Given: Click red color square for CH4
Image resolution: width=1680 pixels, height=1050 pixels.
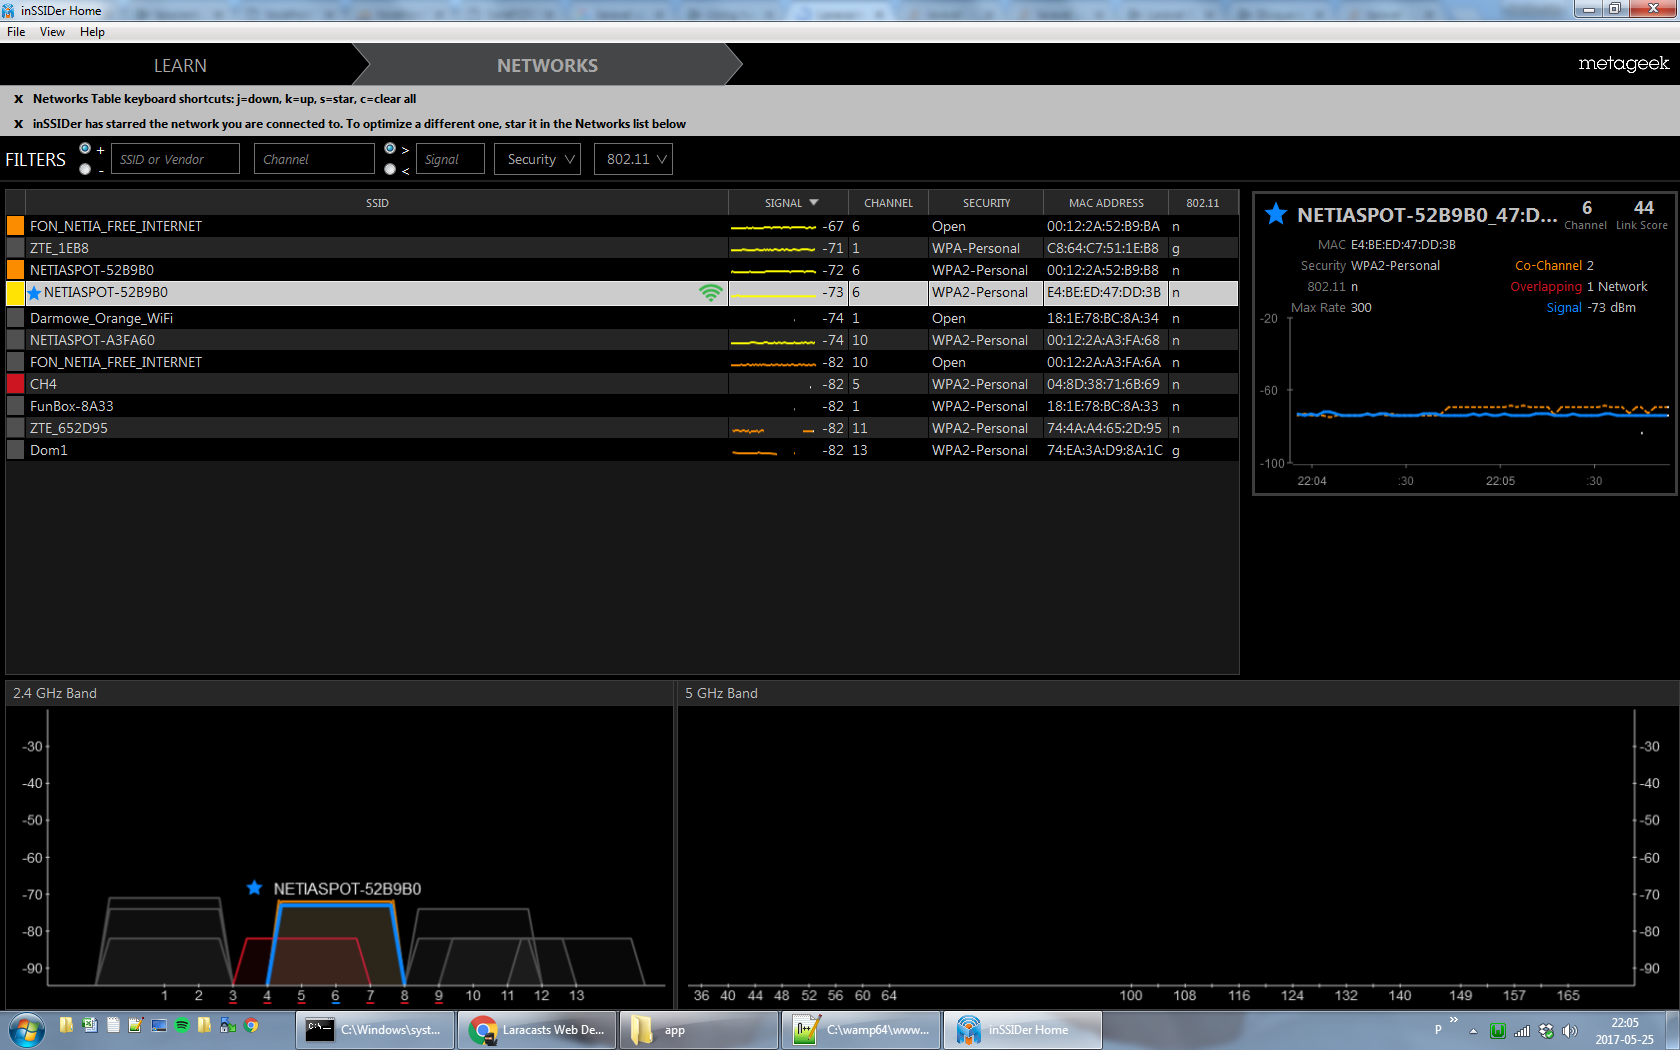Looking at the screenshot, I should click(15, 384).
